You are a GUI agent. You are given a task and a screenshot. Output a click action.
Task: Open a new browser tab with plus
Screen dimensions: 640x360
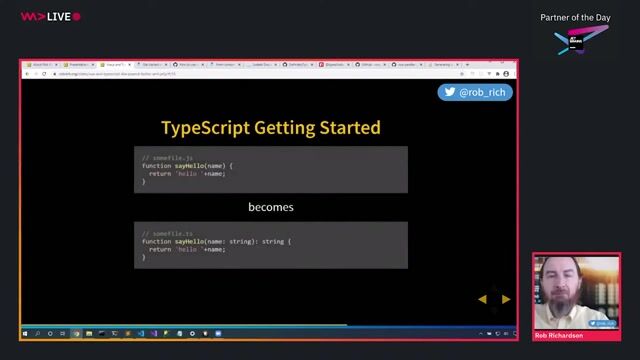coord(467,64)
